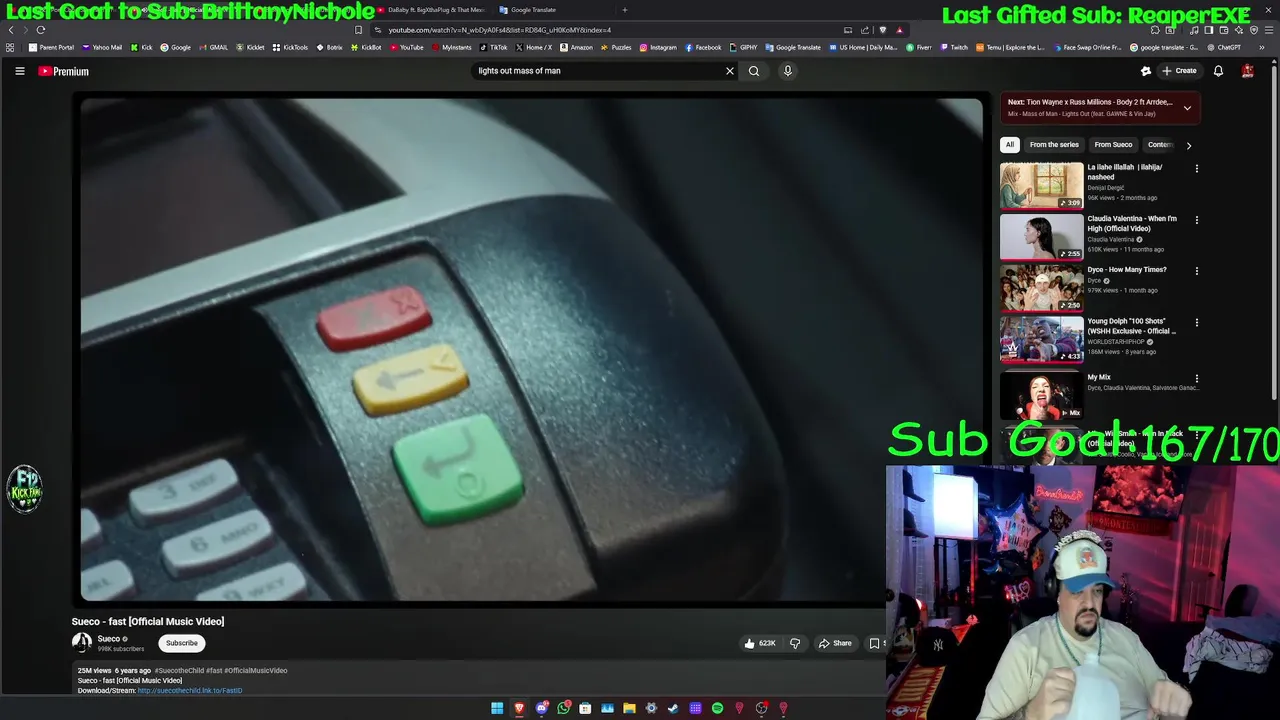
Task: Open WhatsApp from the taskbar
Action: pos(564,708)
